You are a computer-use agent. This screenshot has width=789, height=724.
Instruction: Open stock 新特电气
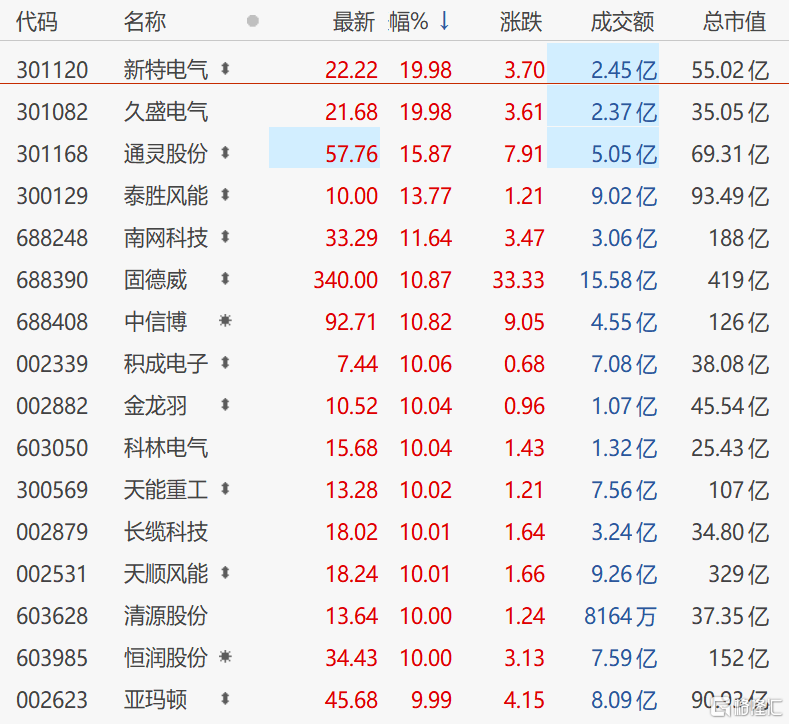(x=166, y=69)
